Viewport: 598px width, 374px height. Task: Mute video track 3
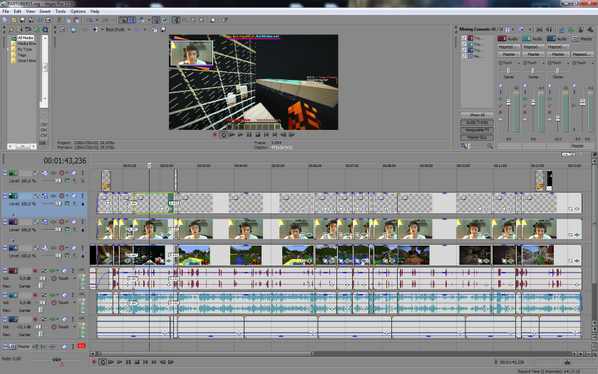coord(74,222)
